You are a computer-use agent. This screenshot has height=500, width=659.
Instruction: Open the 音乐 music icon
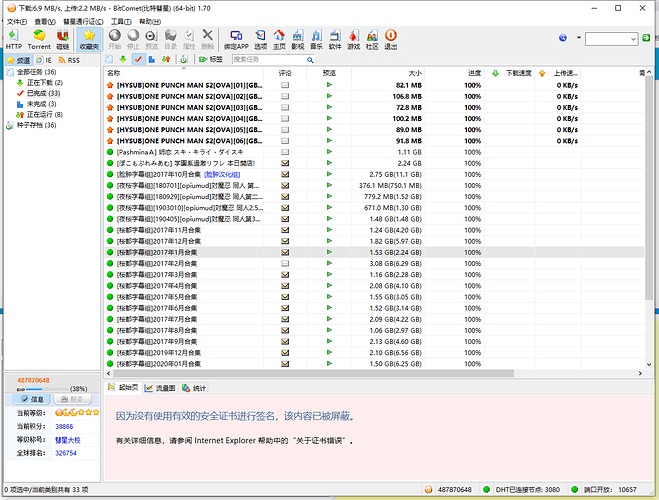click(316, 39)
